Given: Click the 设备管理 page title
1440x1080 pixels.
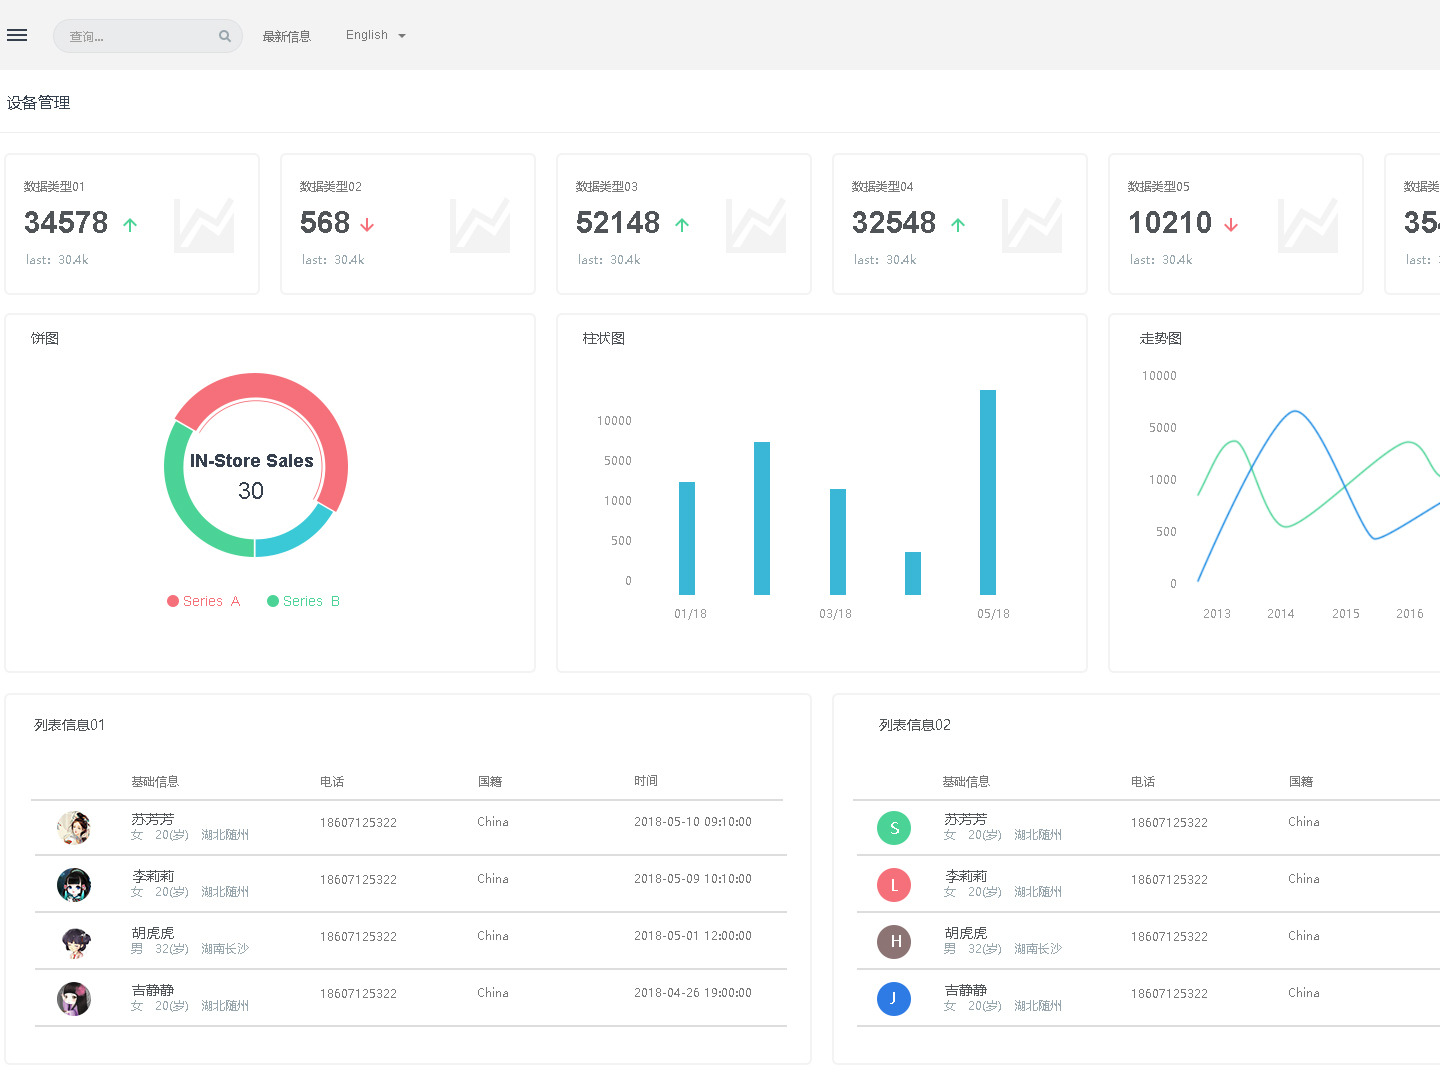Looking at the screenshot, I should [38, 102].
